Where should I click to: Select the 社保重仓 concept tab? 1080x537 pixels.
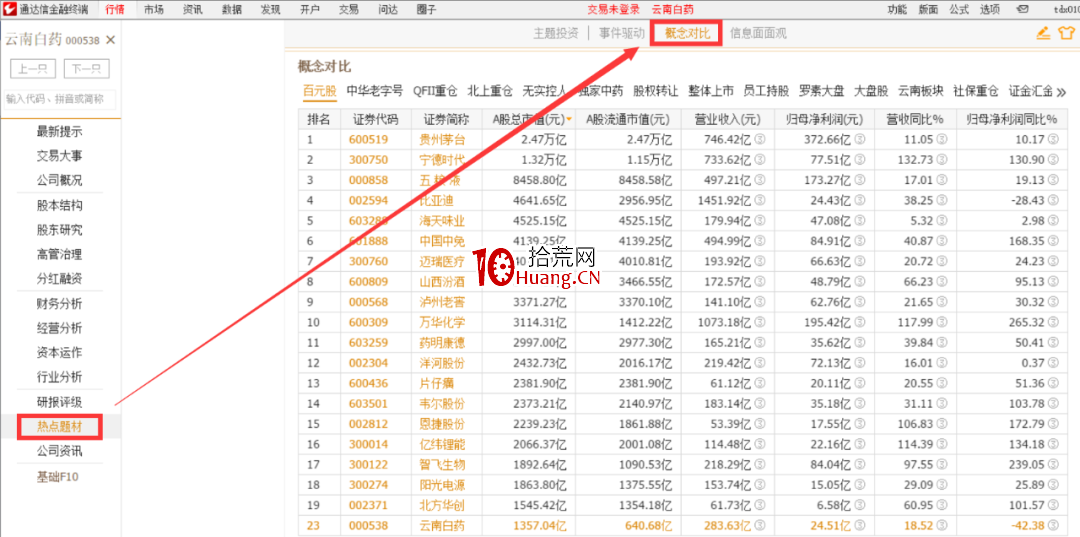click(x=975, y=91)
